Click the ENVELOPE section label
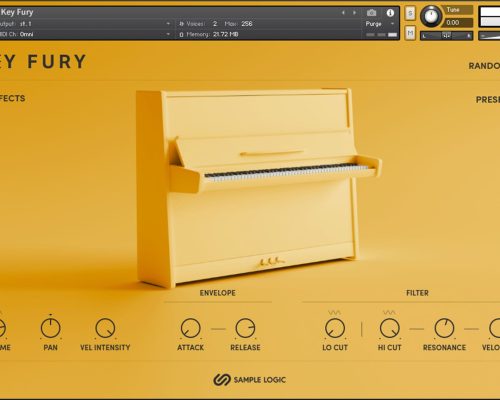Image resolution: width=500 pixels, height=400 pixels. [x=218, y=293]
